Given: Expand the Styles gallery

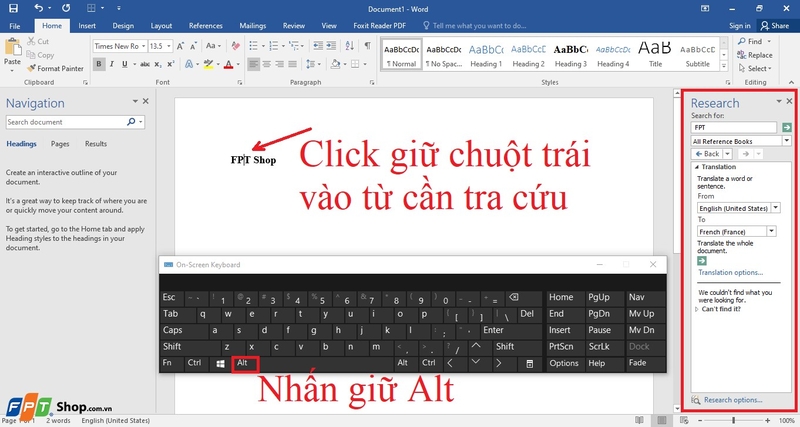Looking at the screenshot, I should point(723,66).
